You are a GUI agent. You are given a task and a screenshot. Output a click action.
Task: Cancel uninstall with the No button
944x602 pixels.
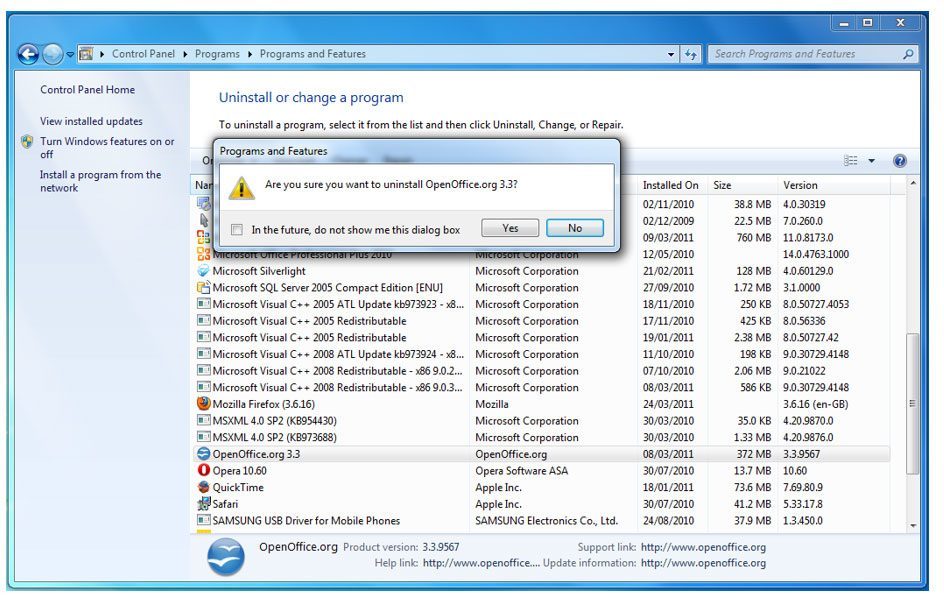575,228
